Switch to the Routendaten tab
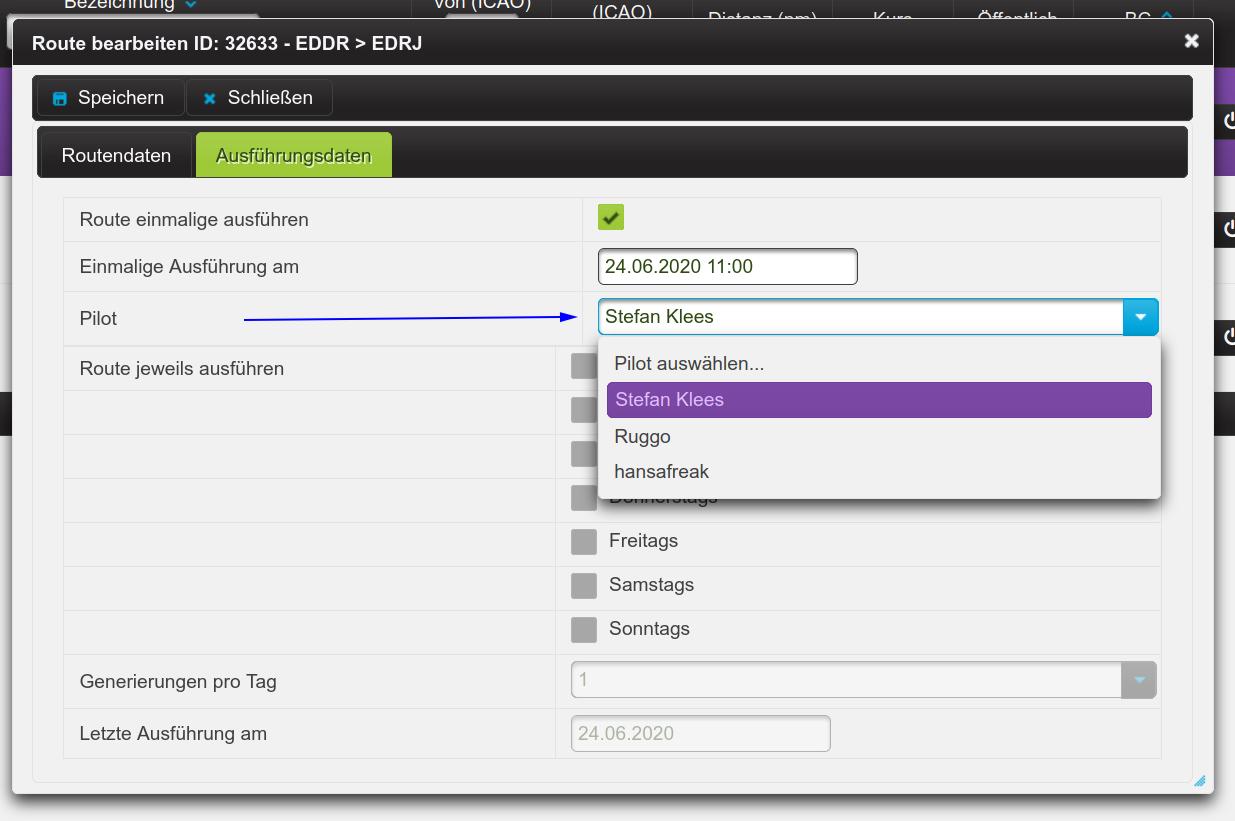This screenshot has height=821, width=1235. click(x=116, y=156)
